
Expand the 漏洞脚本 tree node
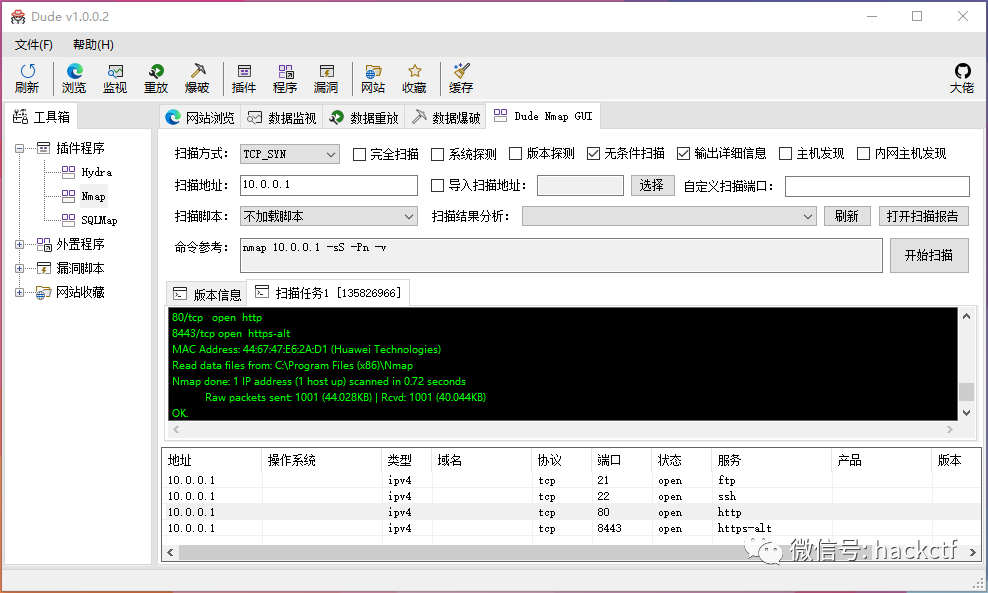pyautogui.click(x=20, y=268)
